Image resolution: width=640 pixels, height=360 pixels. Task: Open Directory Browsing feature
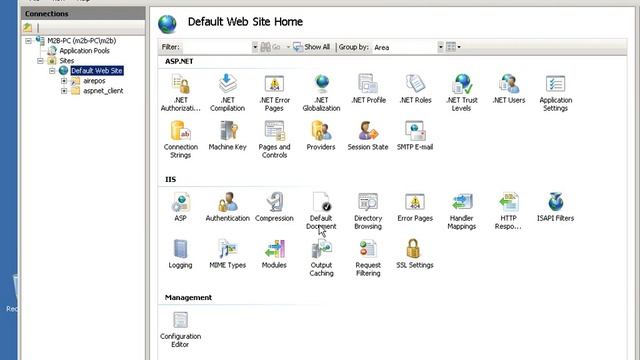368,211
